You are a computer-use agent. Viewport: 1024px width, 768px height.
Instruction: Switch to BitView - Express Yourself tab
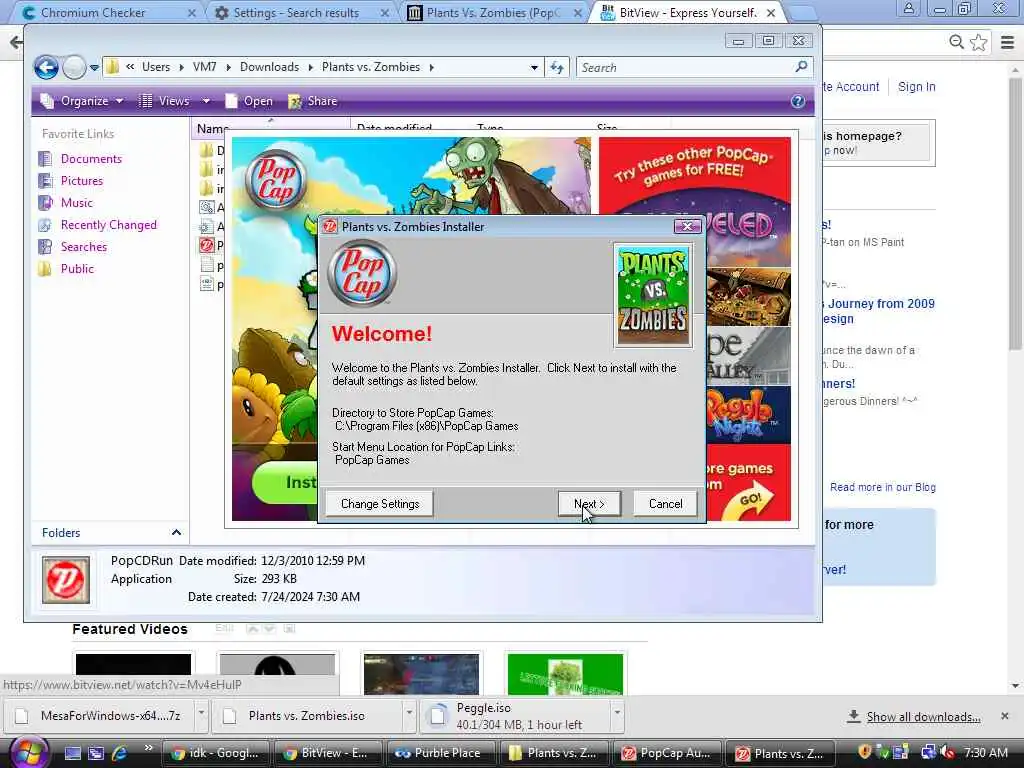686,12
